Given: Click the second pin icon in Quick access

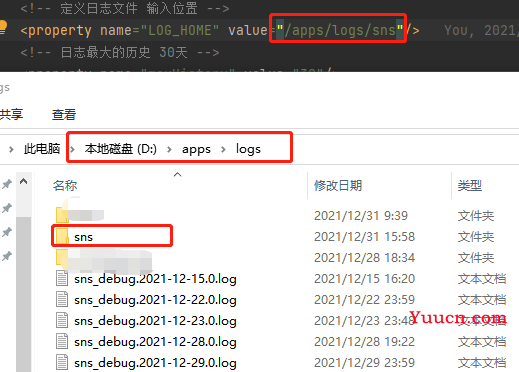Looking at the screenshot, I should click(7, 208).
